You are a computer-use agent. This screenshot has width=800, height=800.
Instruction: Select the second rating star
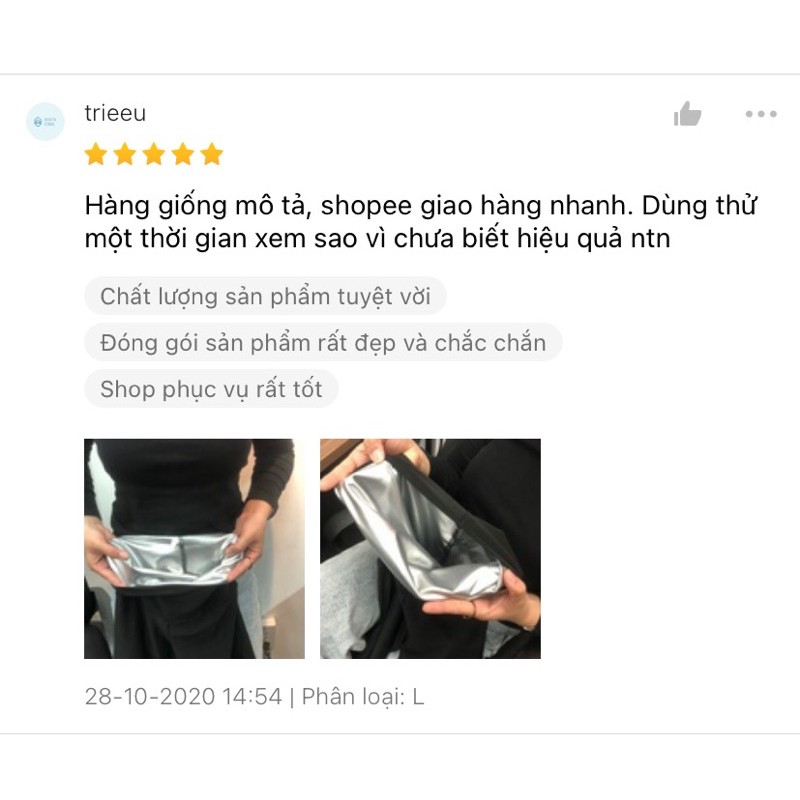(x=125, y=154)
